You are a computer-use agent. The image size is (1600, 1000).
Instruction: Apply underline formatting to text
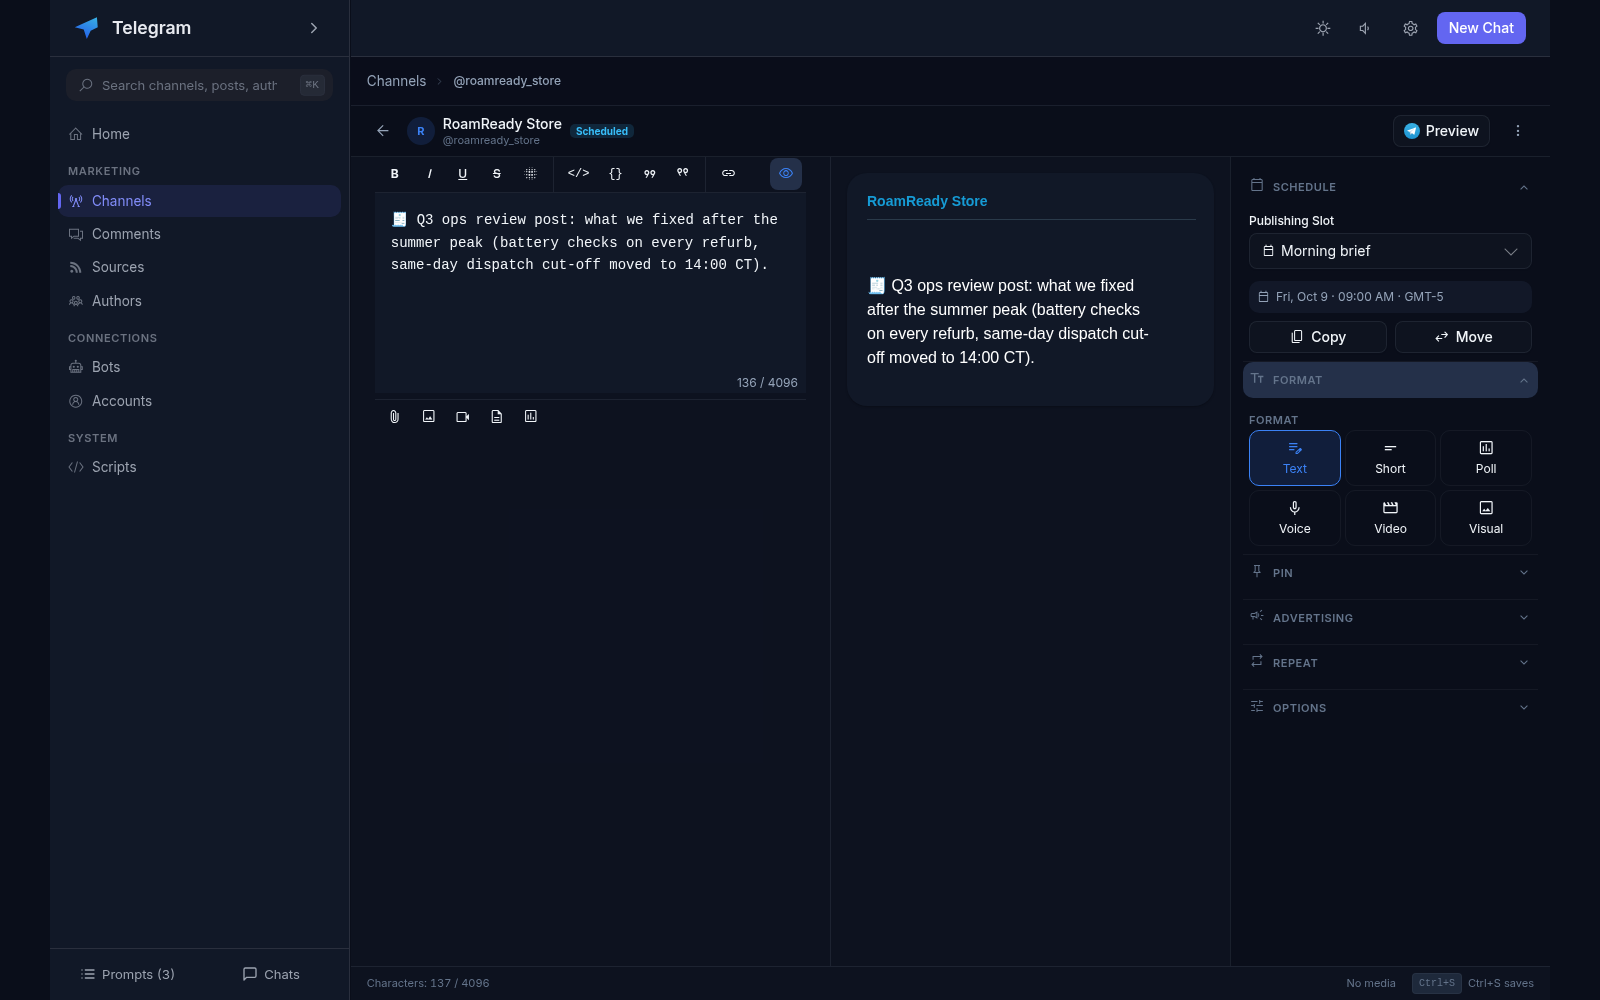pos(463,174)
